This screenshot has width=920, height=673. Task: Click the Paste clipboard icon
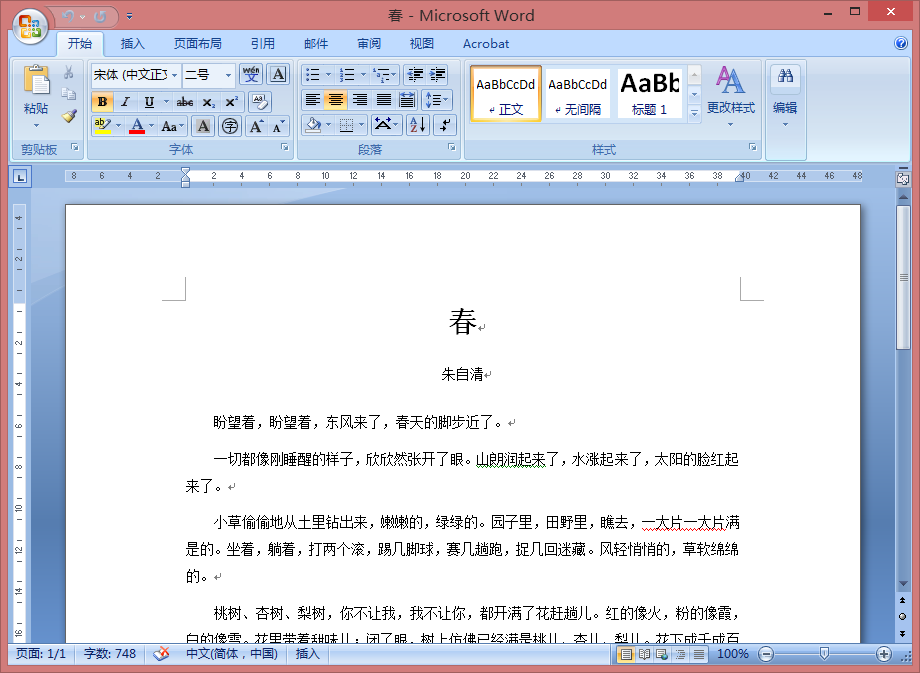(x=36, y=80)
